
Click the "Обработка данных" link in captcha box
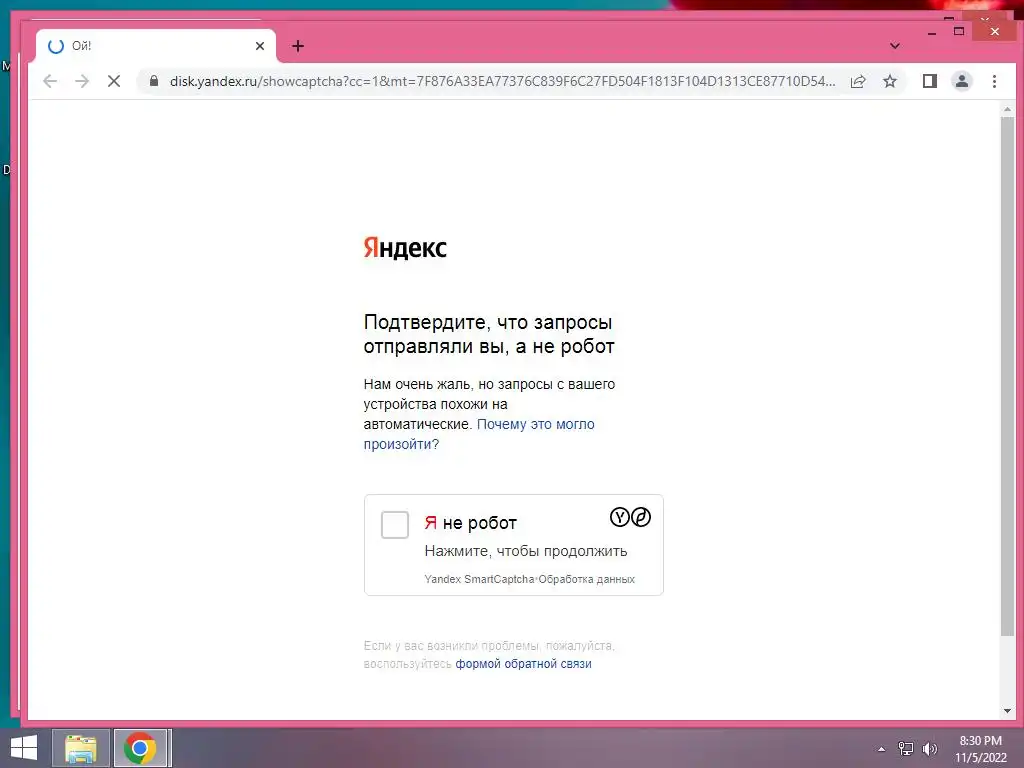(x=586, y=579)
